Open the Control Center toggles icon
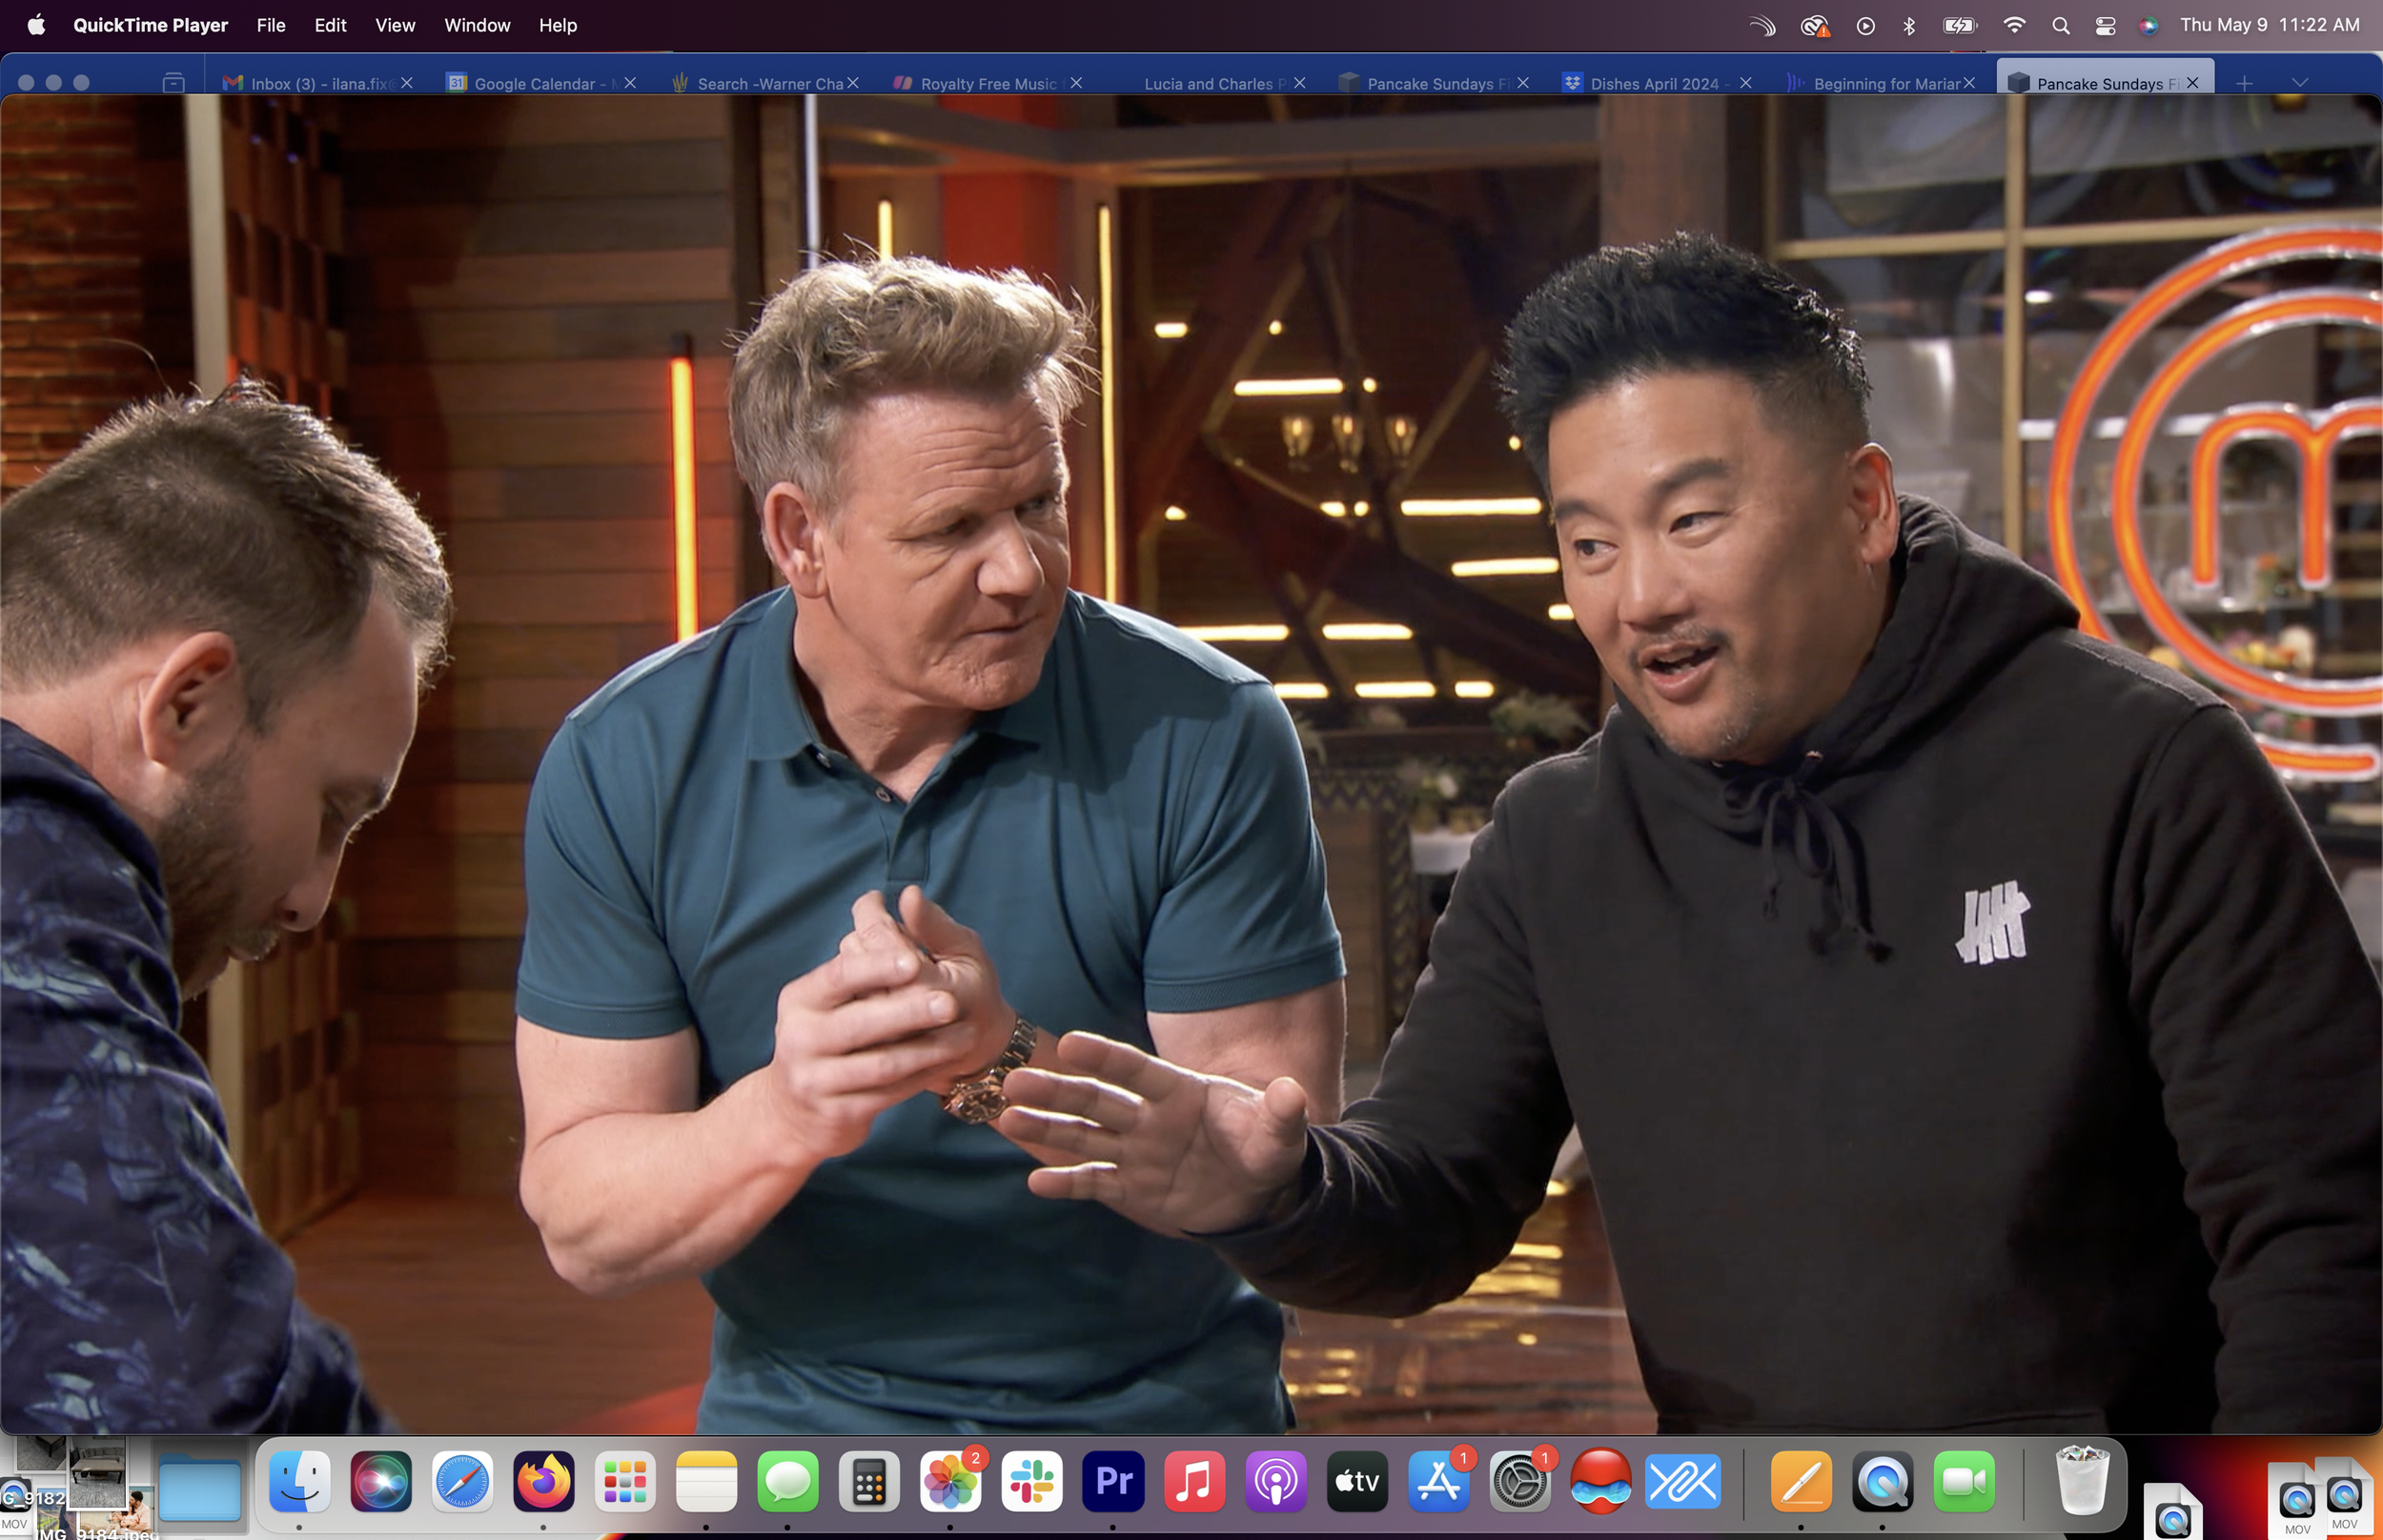 2105,26
